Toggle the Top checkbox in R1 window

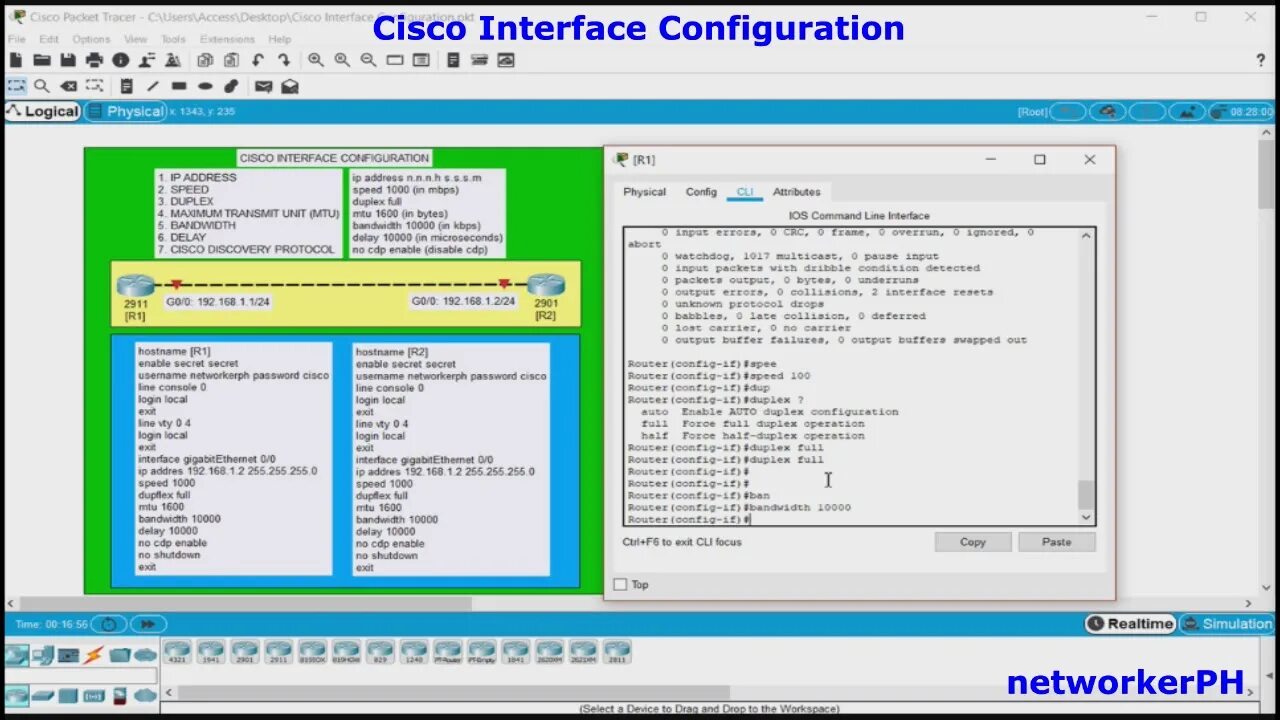click(620, 584)
